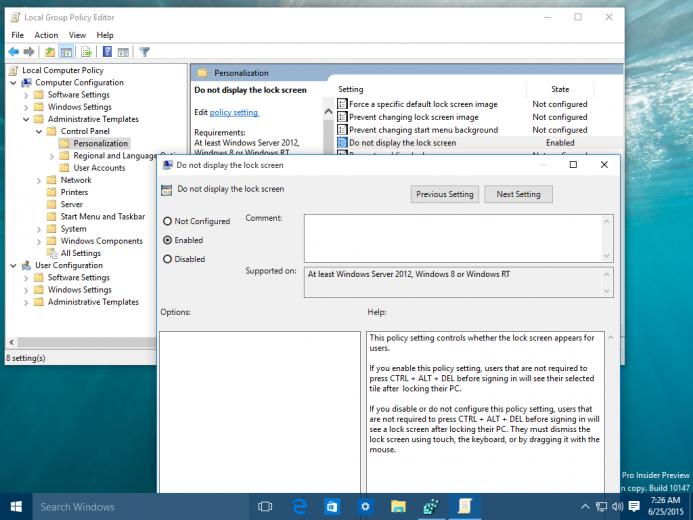This screenshot has width=693, height=520.
Task: Click inside the Comment text box
Action: [x=453, y=238]
